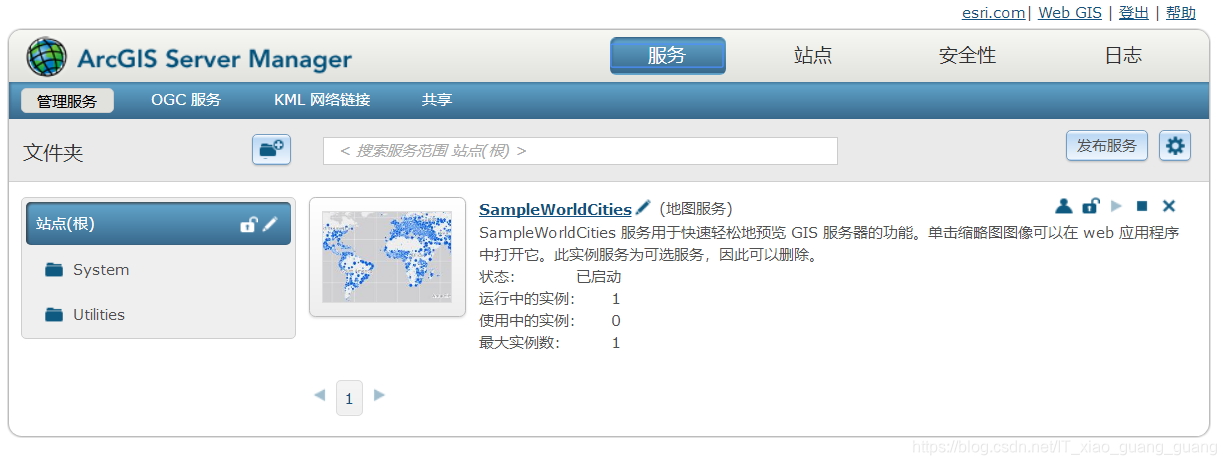
Task: Start the SampleWorldCities service with play icon
Action: [1116, 206]
